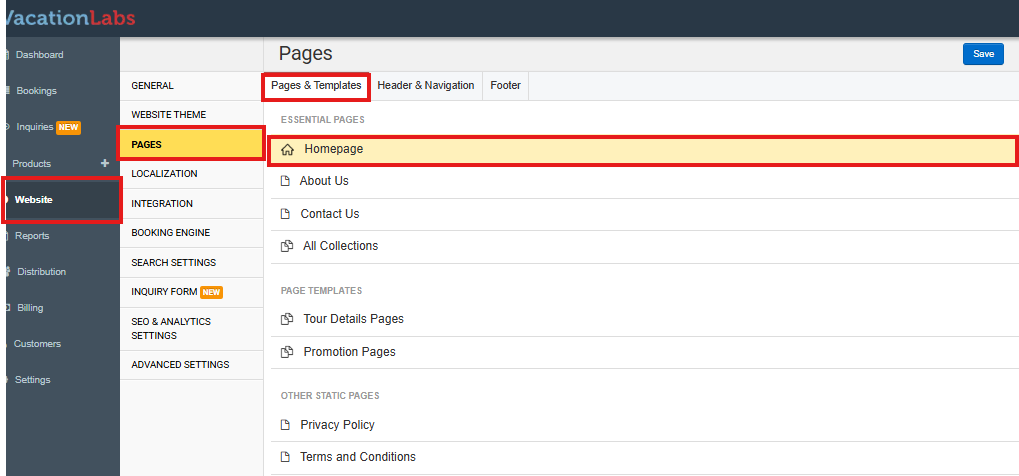Click the Terms and Conditions document icon
The image size is (1019, 476).
tap(286, 457)
